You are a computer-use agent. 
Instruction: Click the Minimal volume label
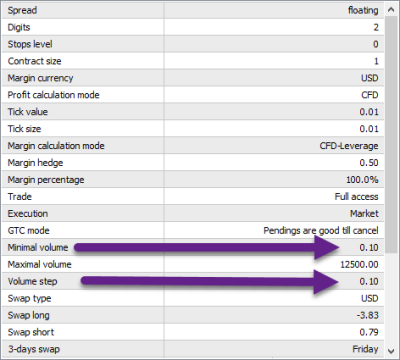coord(38,248)
